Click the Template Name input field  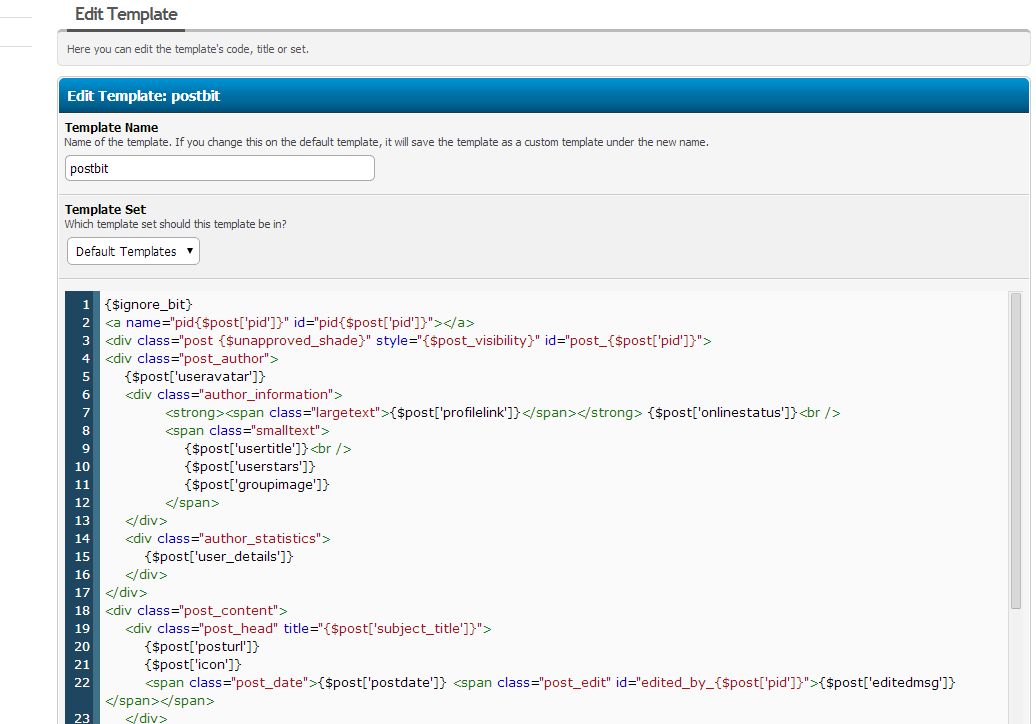tap(219, 169)
